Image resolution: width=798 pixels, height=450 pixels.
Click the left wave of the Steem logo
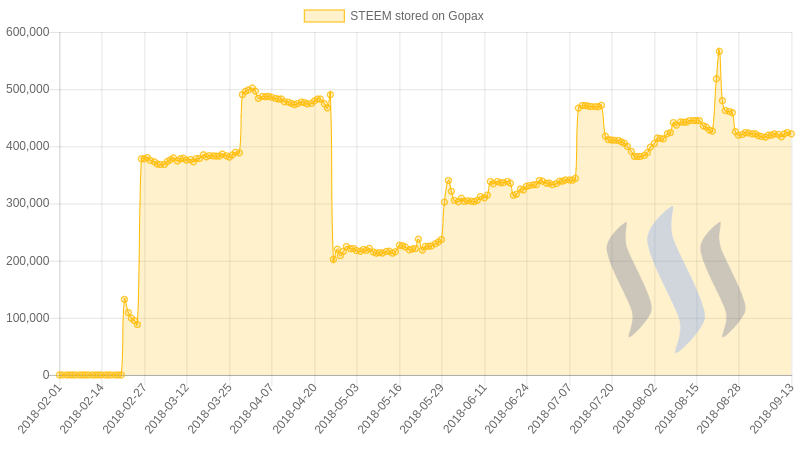click(629, 279)
